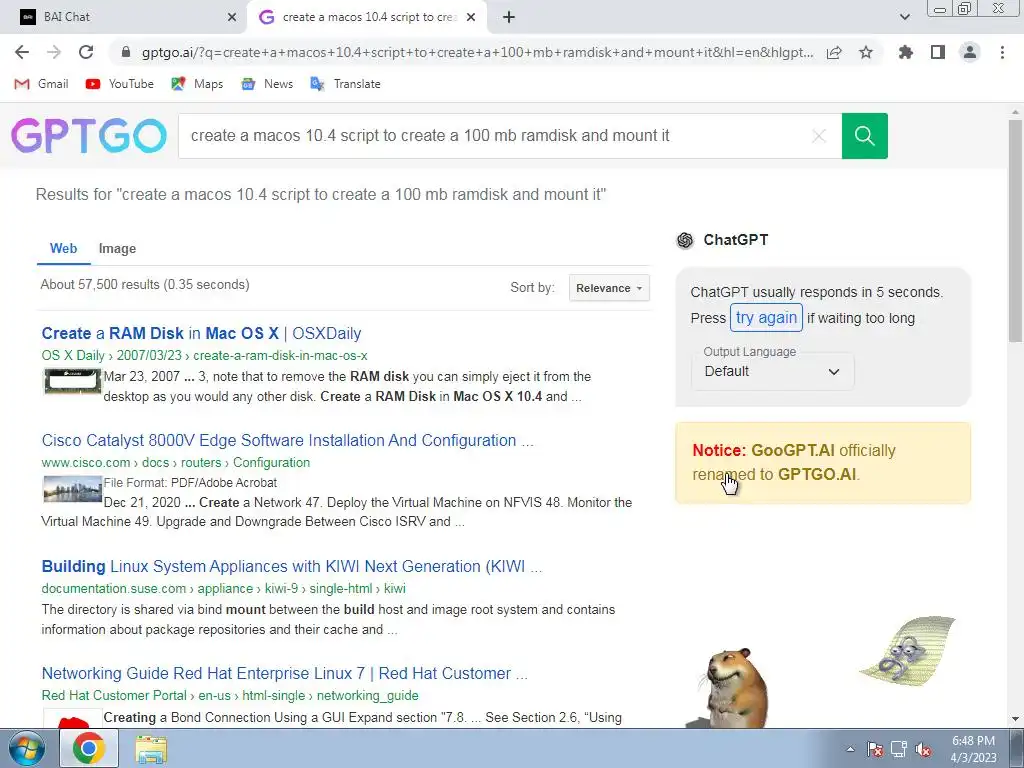Open the News bookmark
Image resolution: width=1024 pixels, height=768 pixels.
pyautogui.click(x=267, y=84)
